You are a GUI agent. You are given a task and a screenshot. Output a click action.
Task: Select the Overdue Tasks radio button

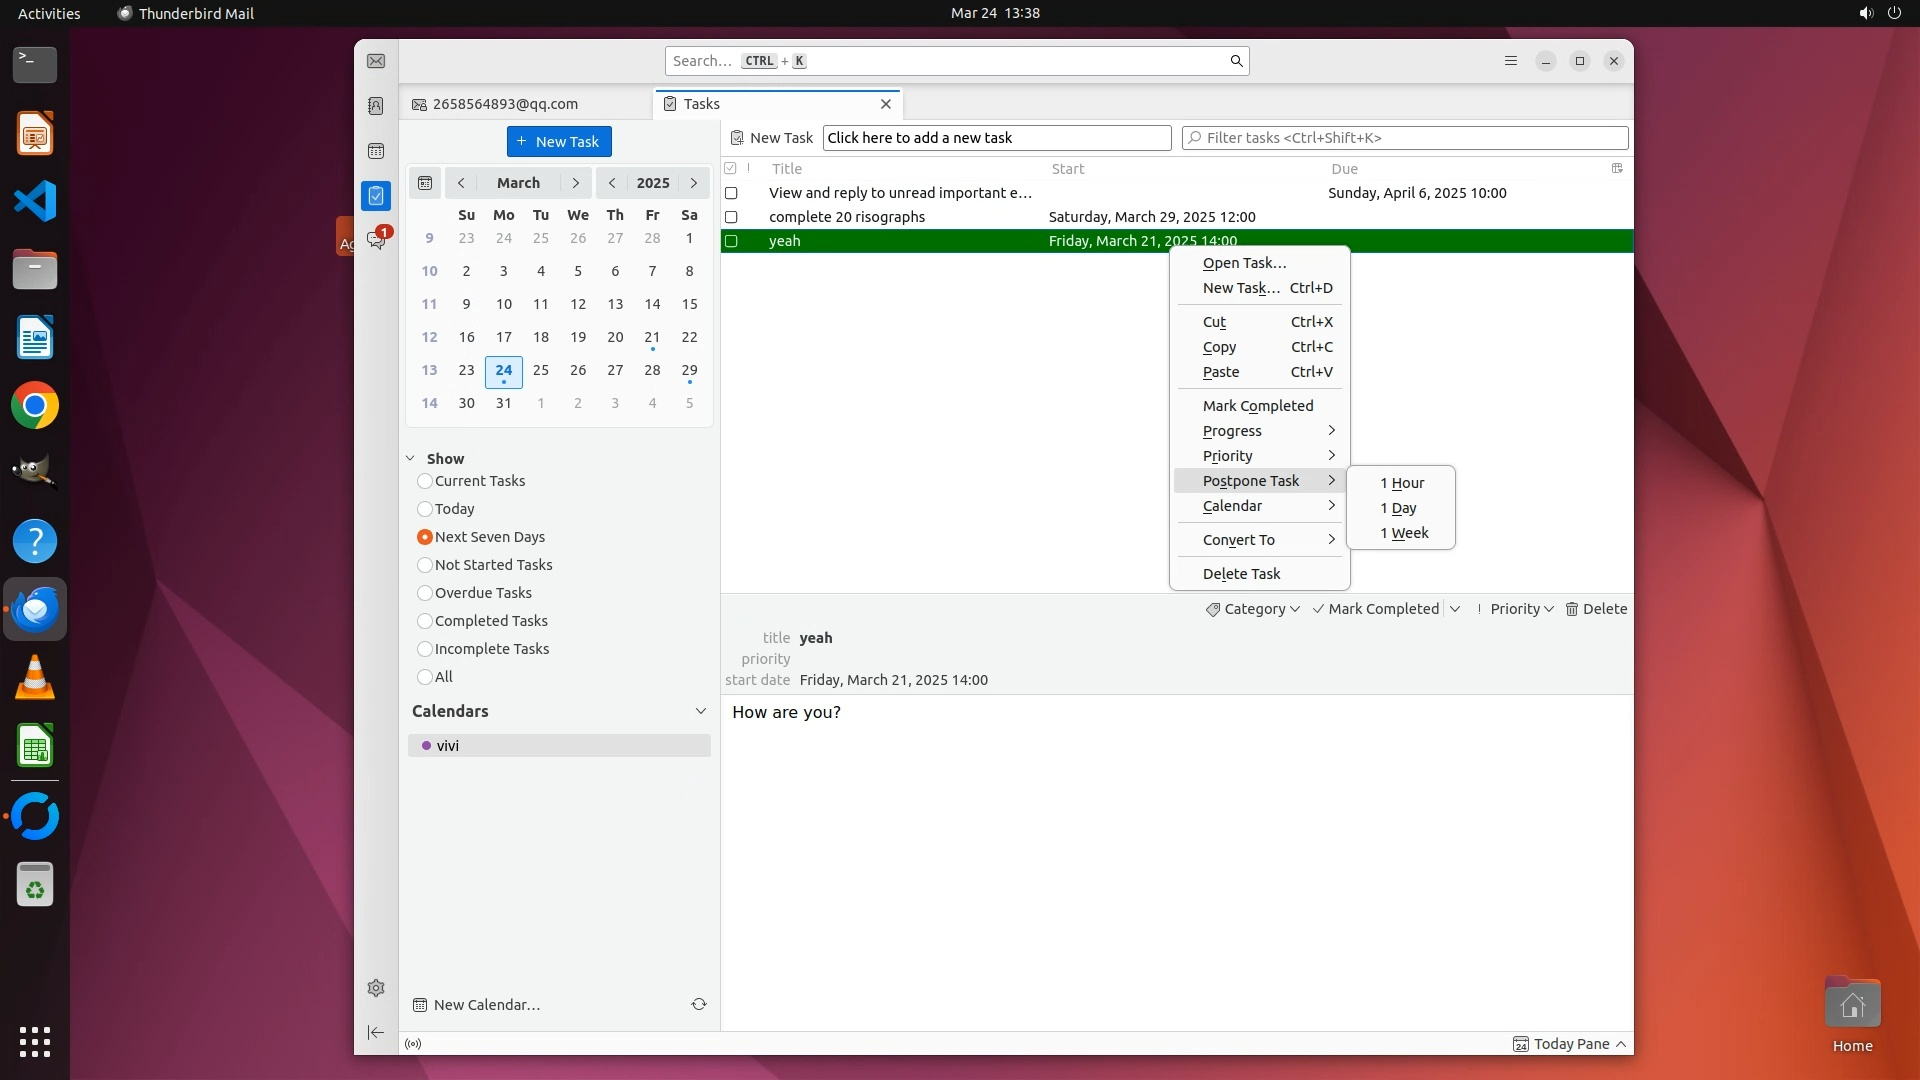click(425, 593)
